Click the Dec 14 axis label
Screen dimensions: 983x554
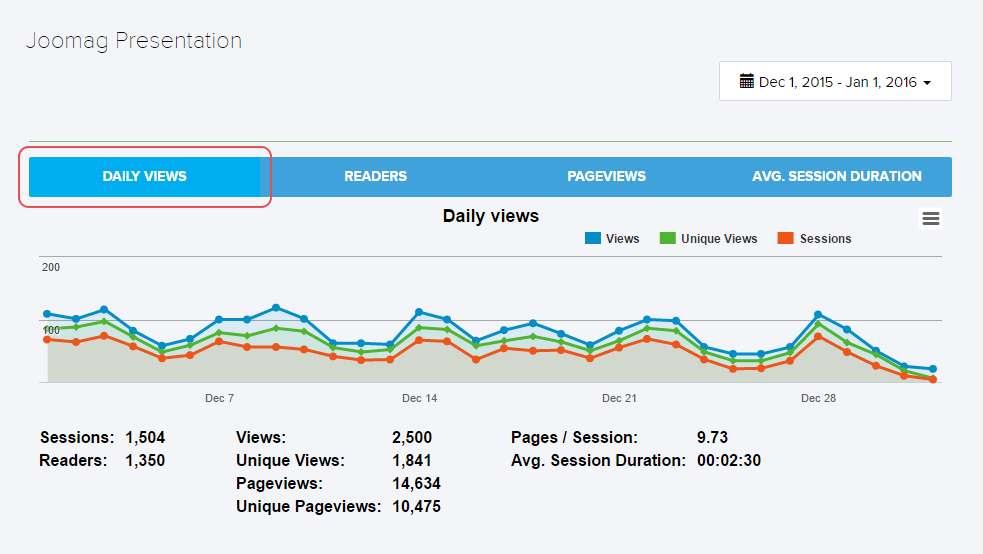pyautogui.click(x=419, y=398)
